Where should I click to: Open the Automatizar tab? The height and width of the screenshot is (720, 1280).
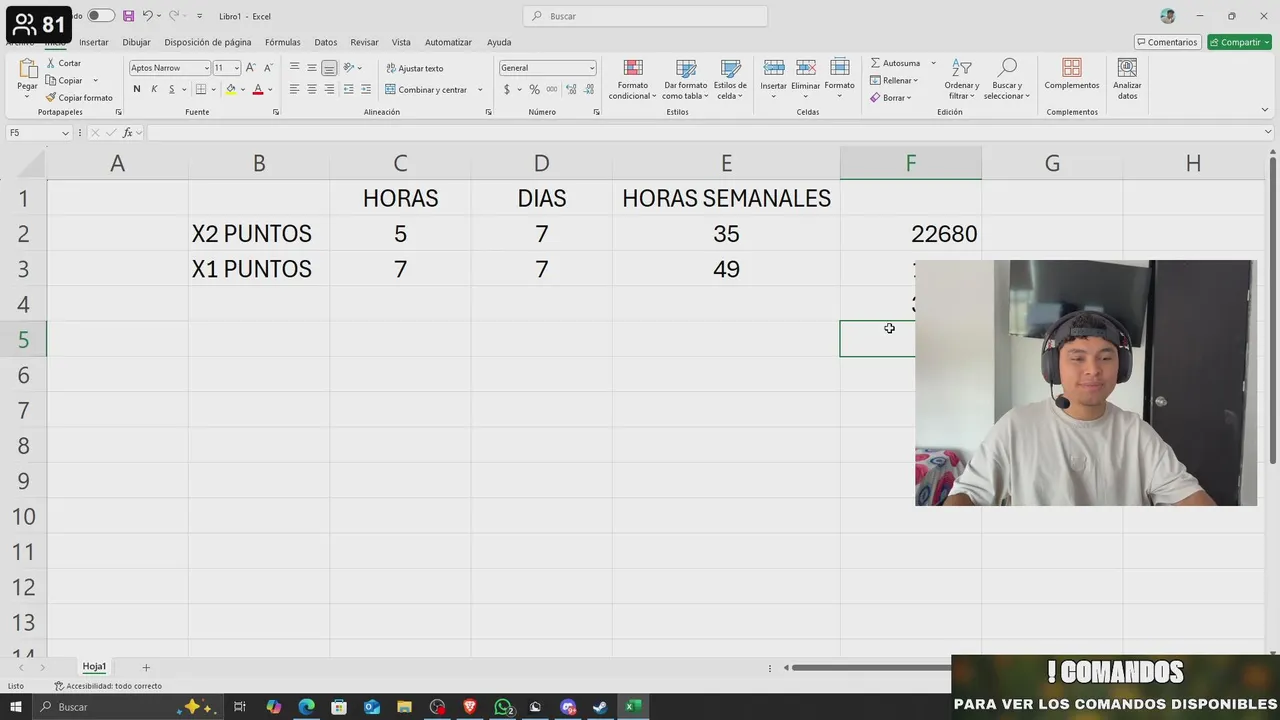coord(448,42)
